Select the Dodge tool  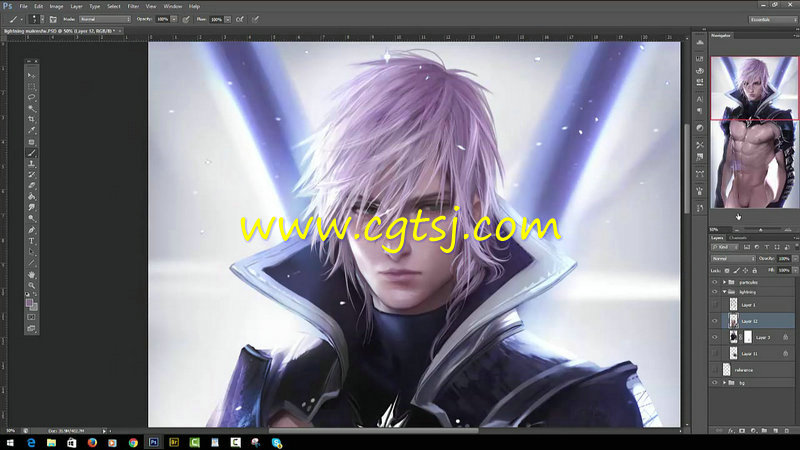point(32,218)
